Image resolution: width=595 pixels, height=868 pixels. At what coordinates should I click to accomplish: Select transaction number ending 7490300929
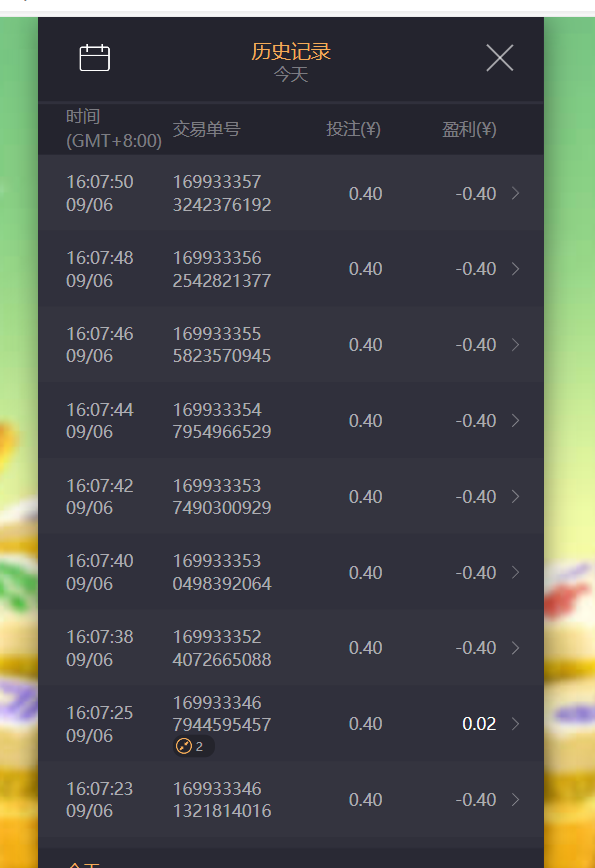coord(222,497)
